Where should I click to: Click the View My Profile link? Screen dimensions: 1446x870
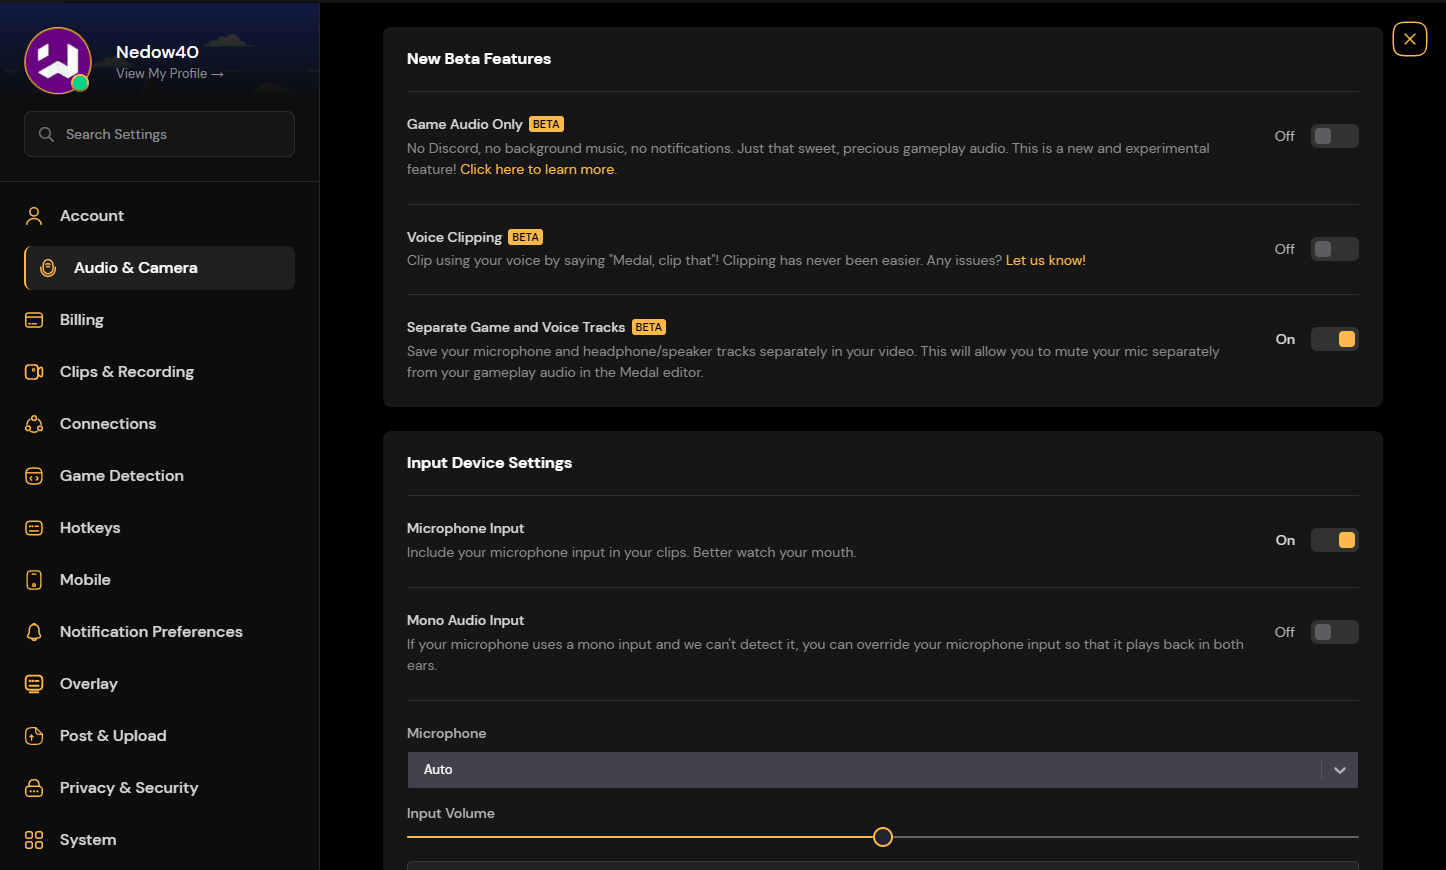pyautogui.click(x=170, y=74)
